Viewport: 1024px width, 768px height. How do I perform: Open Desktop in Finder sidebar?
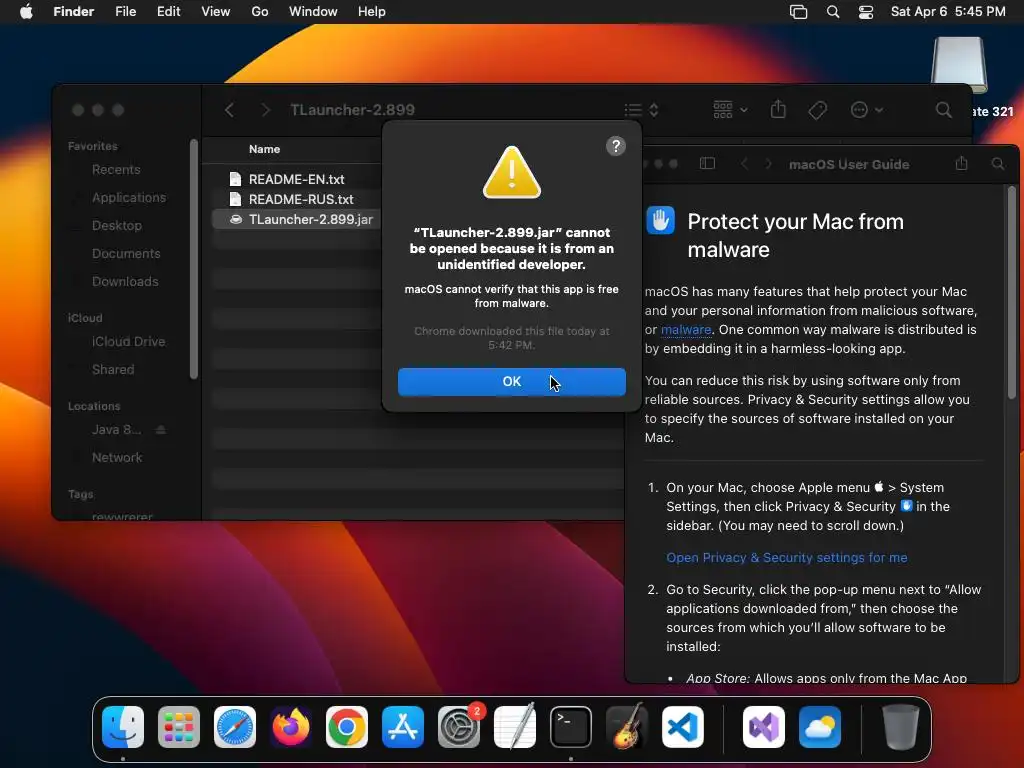point(116,225)
